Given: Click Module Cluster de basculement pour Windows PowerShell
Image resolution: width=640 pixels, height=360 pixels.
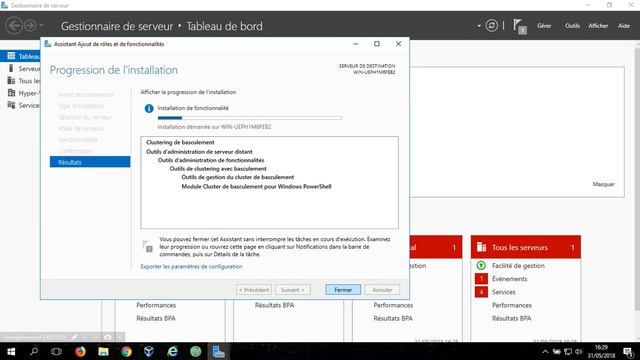Looking at the screenshot, I should [256, 187].
